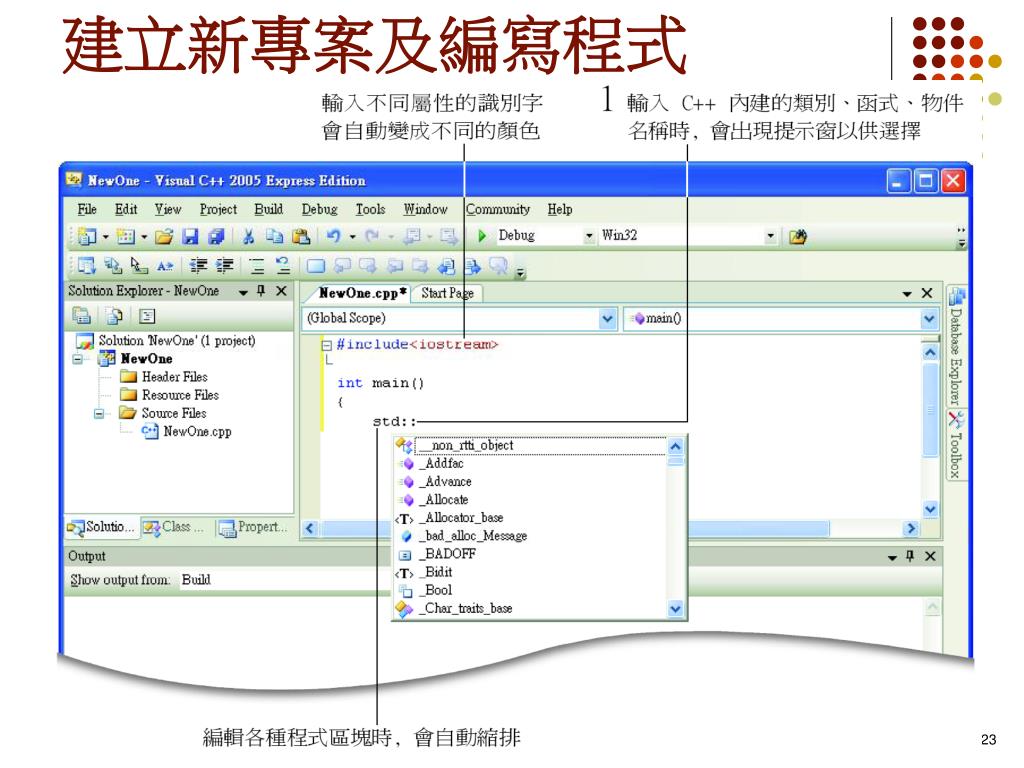Open the Build menu
Screen dimensions: 1024x768
pos(268,209)
